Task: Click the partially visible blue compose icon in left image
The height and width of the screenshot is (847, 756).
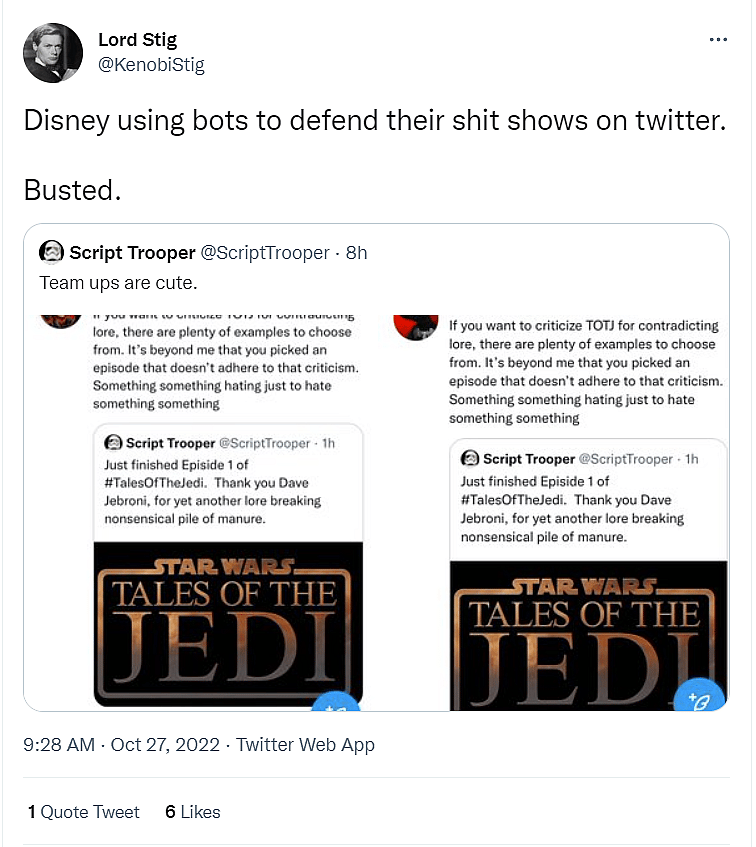Action: click(331, 705)
